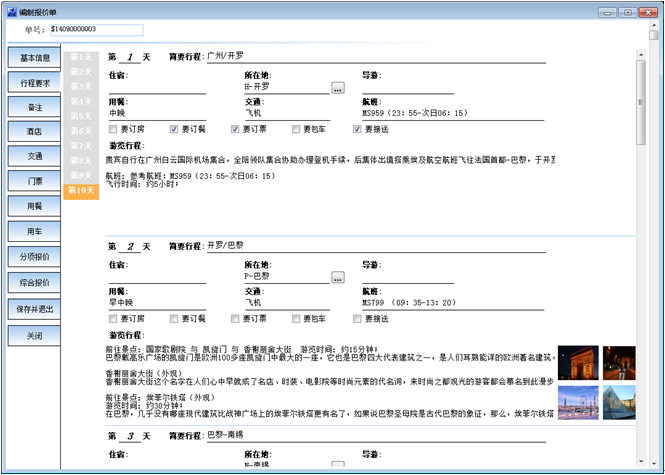Screen dimensions: 665x475
Task: Click outer window scrollbar thumb near title bar
Action: point(654,35)
